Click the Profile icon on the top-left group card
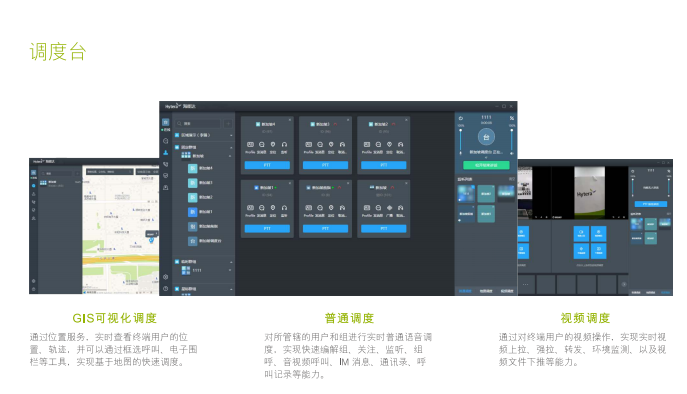Image resolution: width=687 pixels, height=394 pixels. point(250,145)
